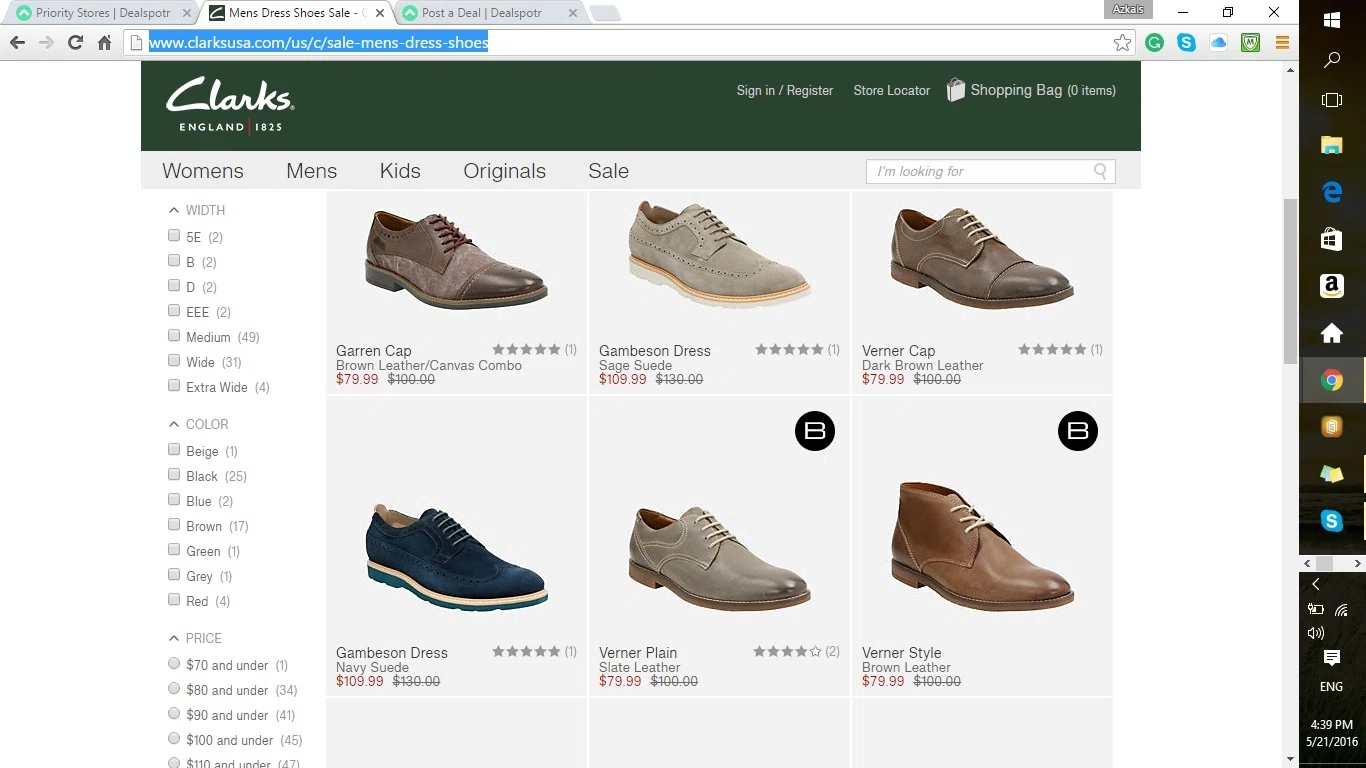
Task: Check the Wide width filter
Action: coord(174,361)
